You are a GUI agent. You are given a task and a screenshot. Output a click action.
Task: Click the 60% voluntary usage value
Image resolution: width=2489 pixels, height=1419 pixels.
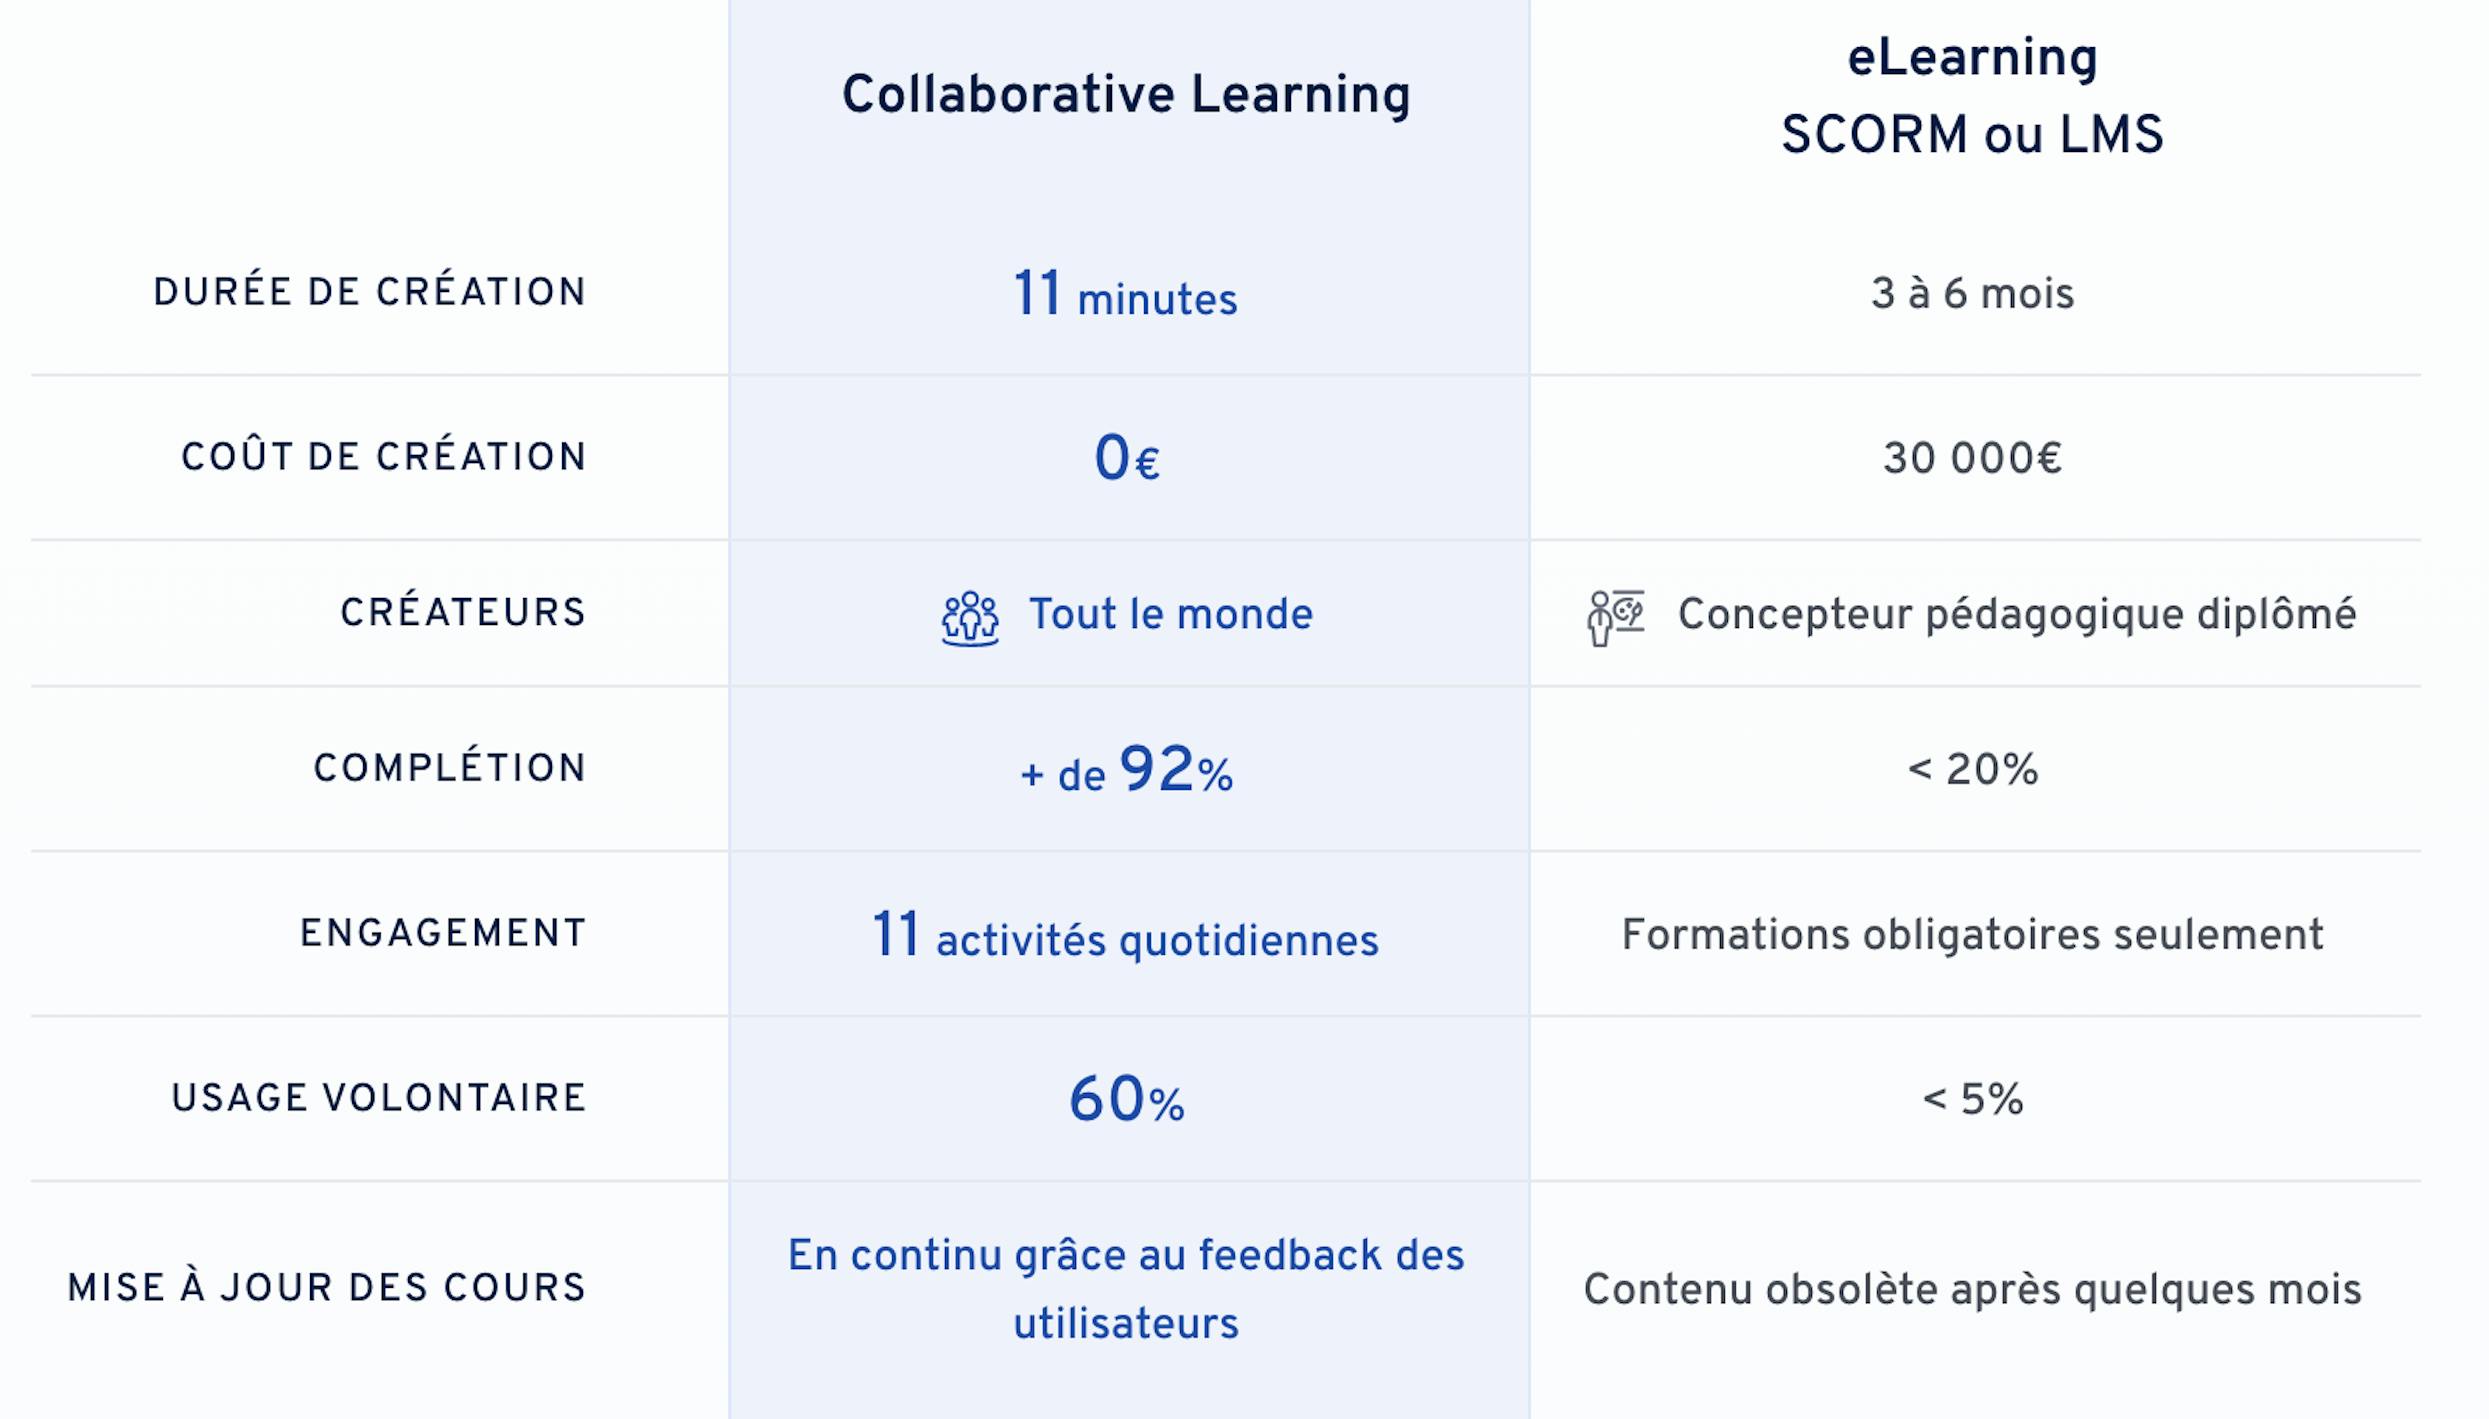pyautogui.click(x=1127, y=1100)
